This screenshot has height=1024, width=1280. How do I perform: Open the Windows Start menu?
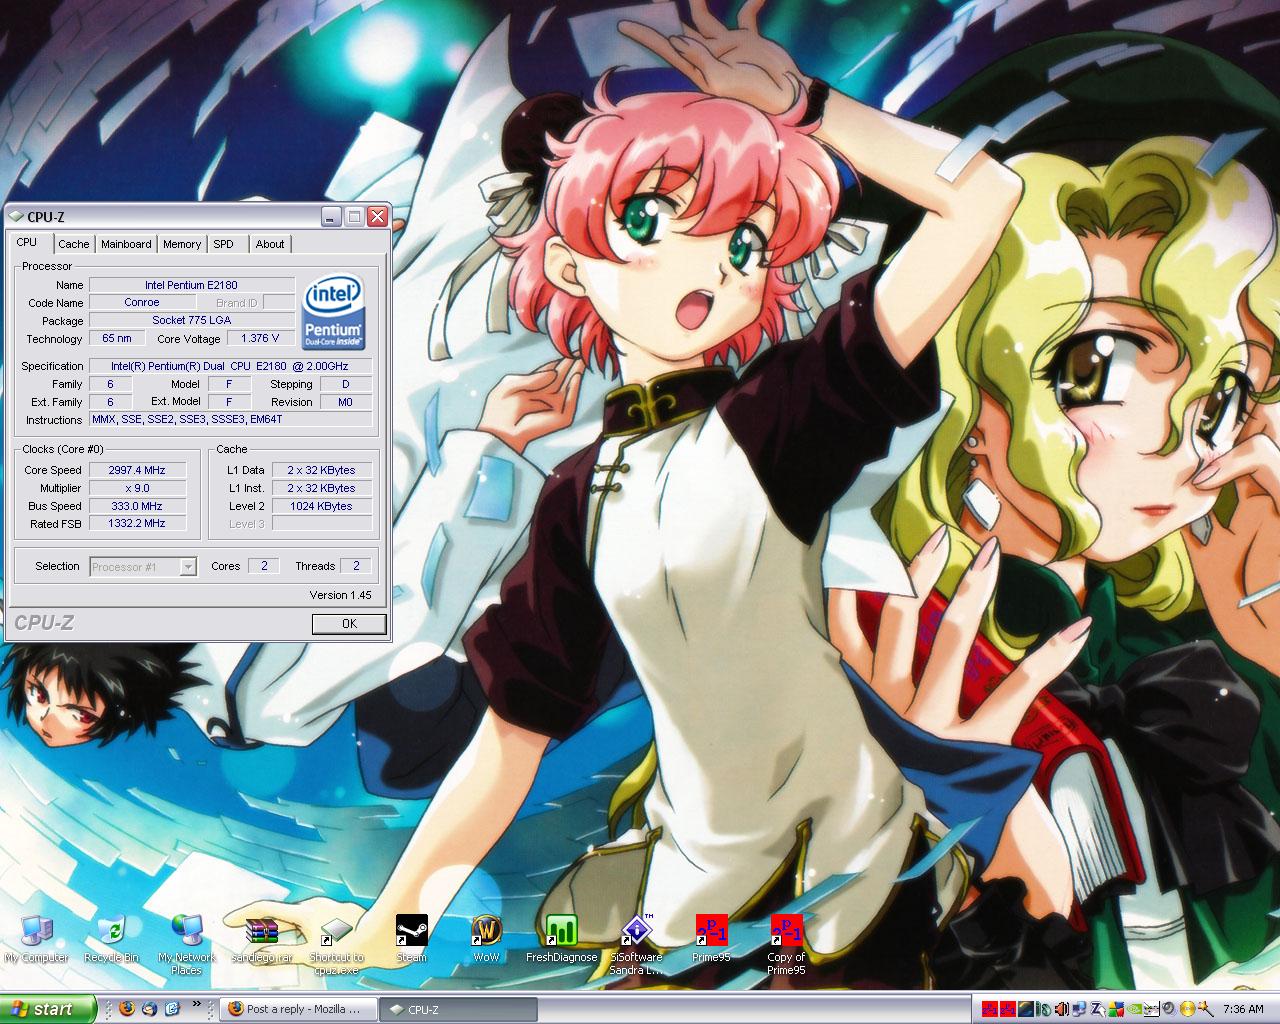48,1008
